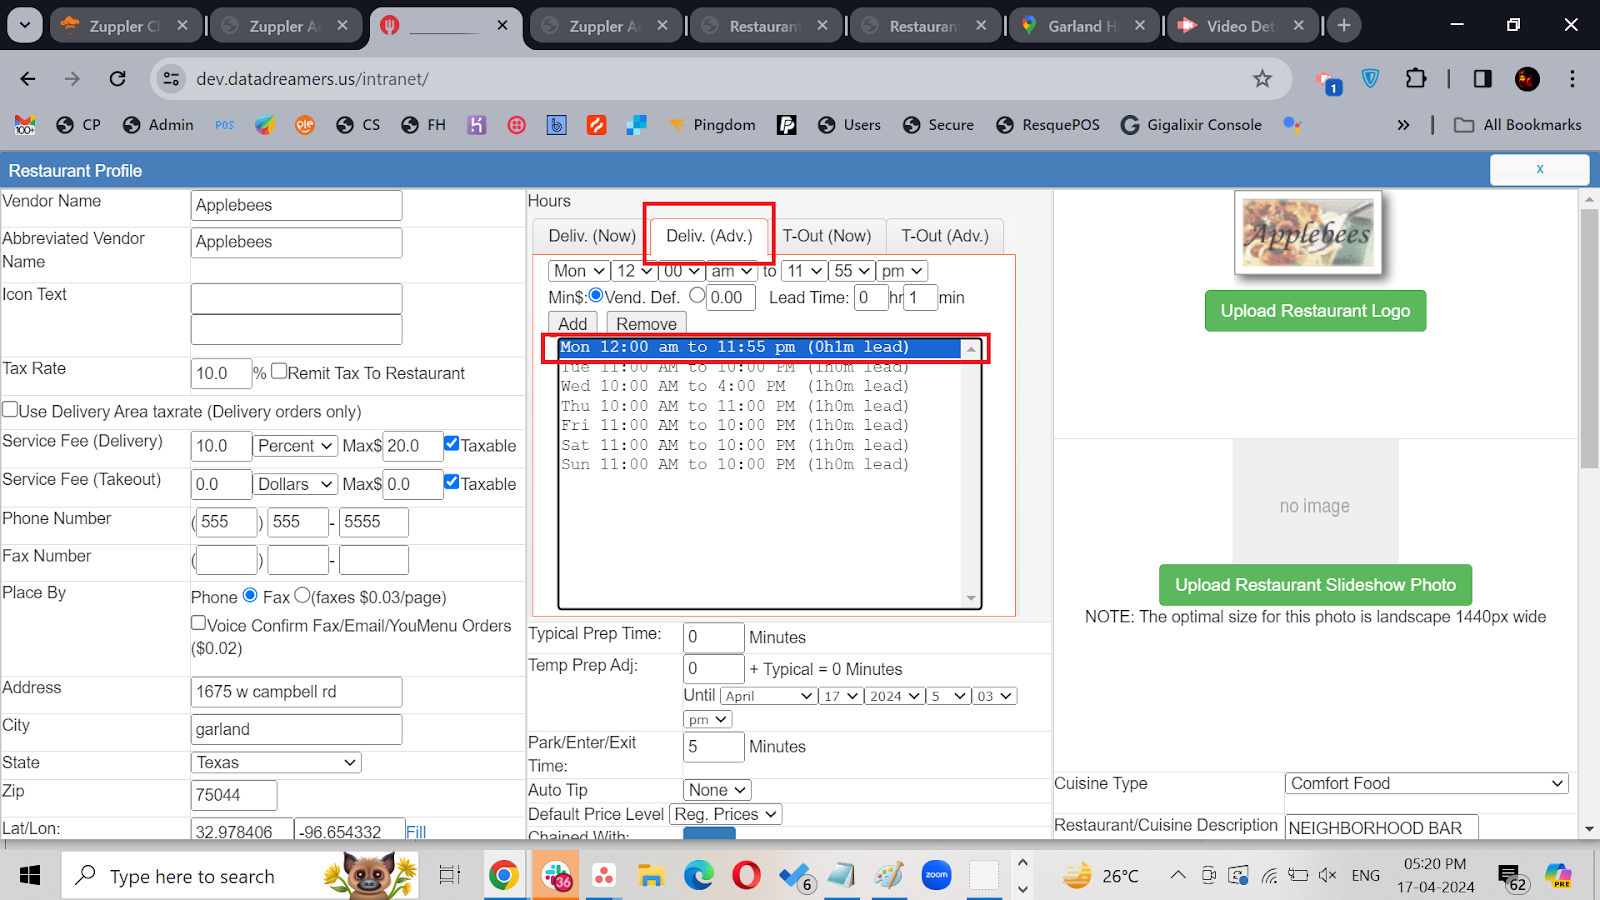Enable Voice Confirm Fax/Email/YouMenu Orders

coord(198,623)
